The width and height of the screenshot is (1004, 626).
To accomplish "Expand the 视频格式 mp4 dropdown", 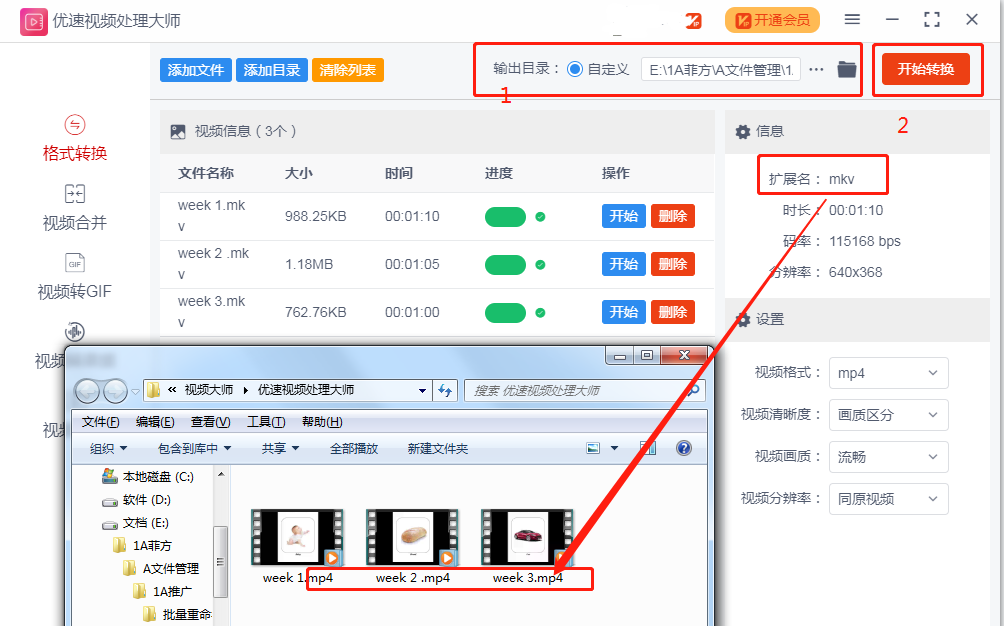I will (x=888, y=373).
